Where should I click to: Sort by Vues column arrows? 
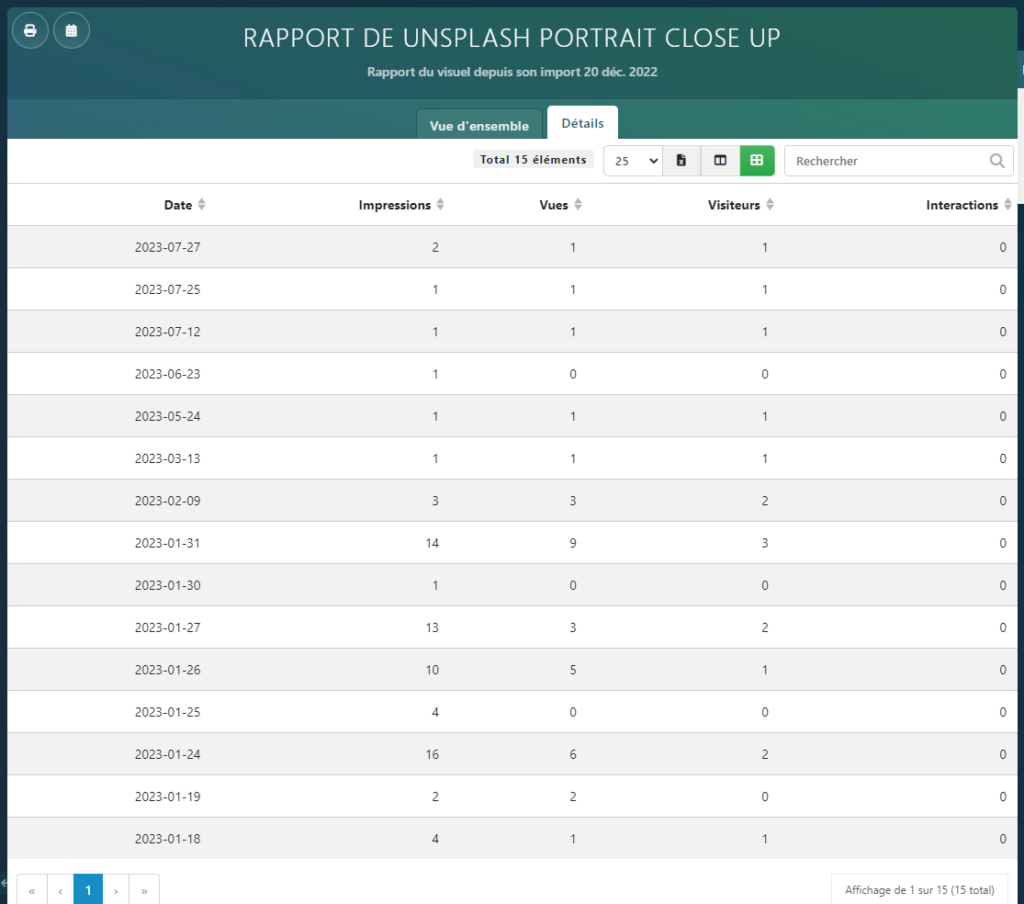578,205
